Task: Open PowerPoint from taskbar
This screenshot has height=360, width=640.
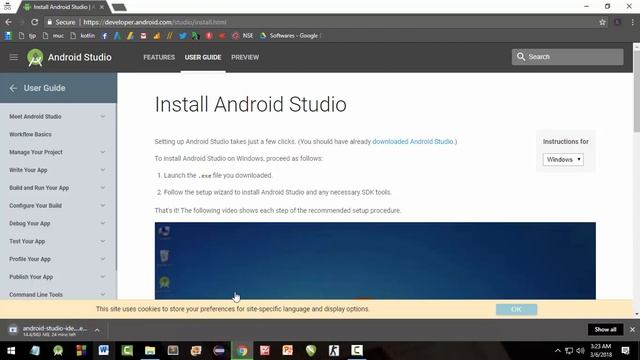Action: (288, 351)
